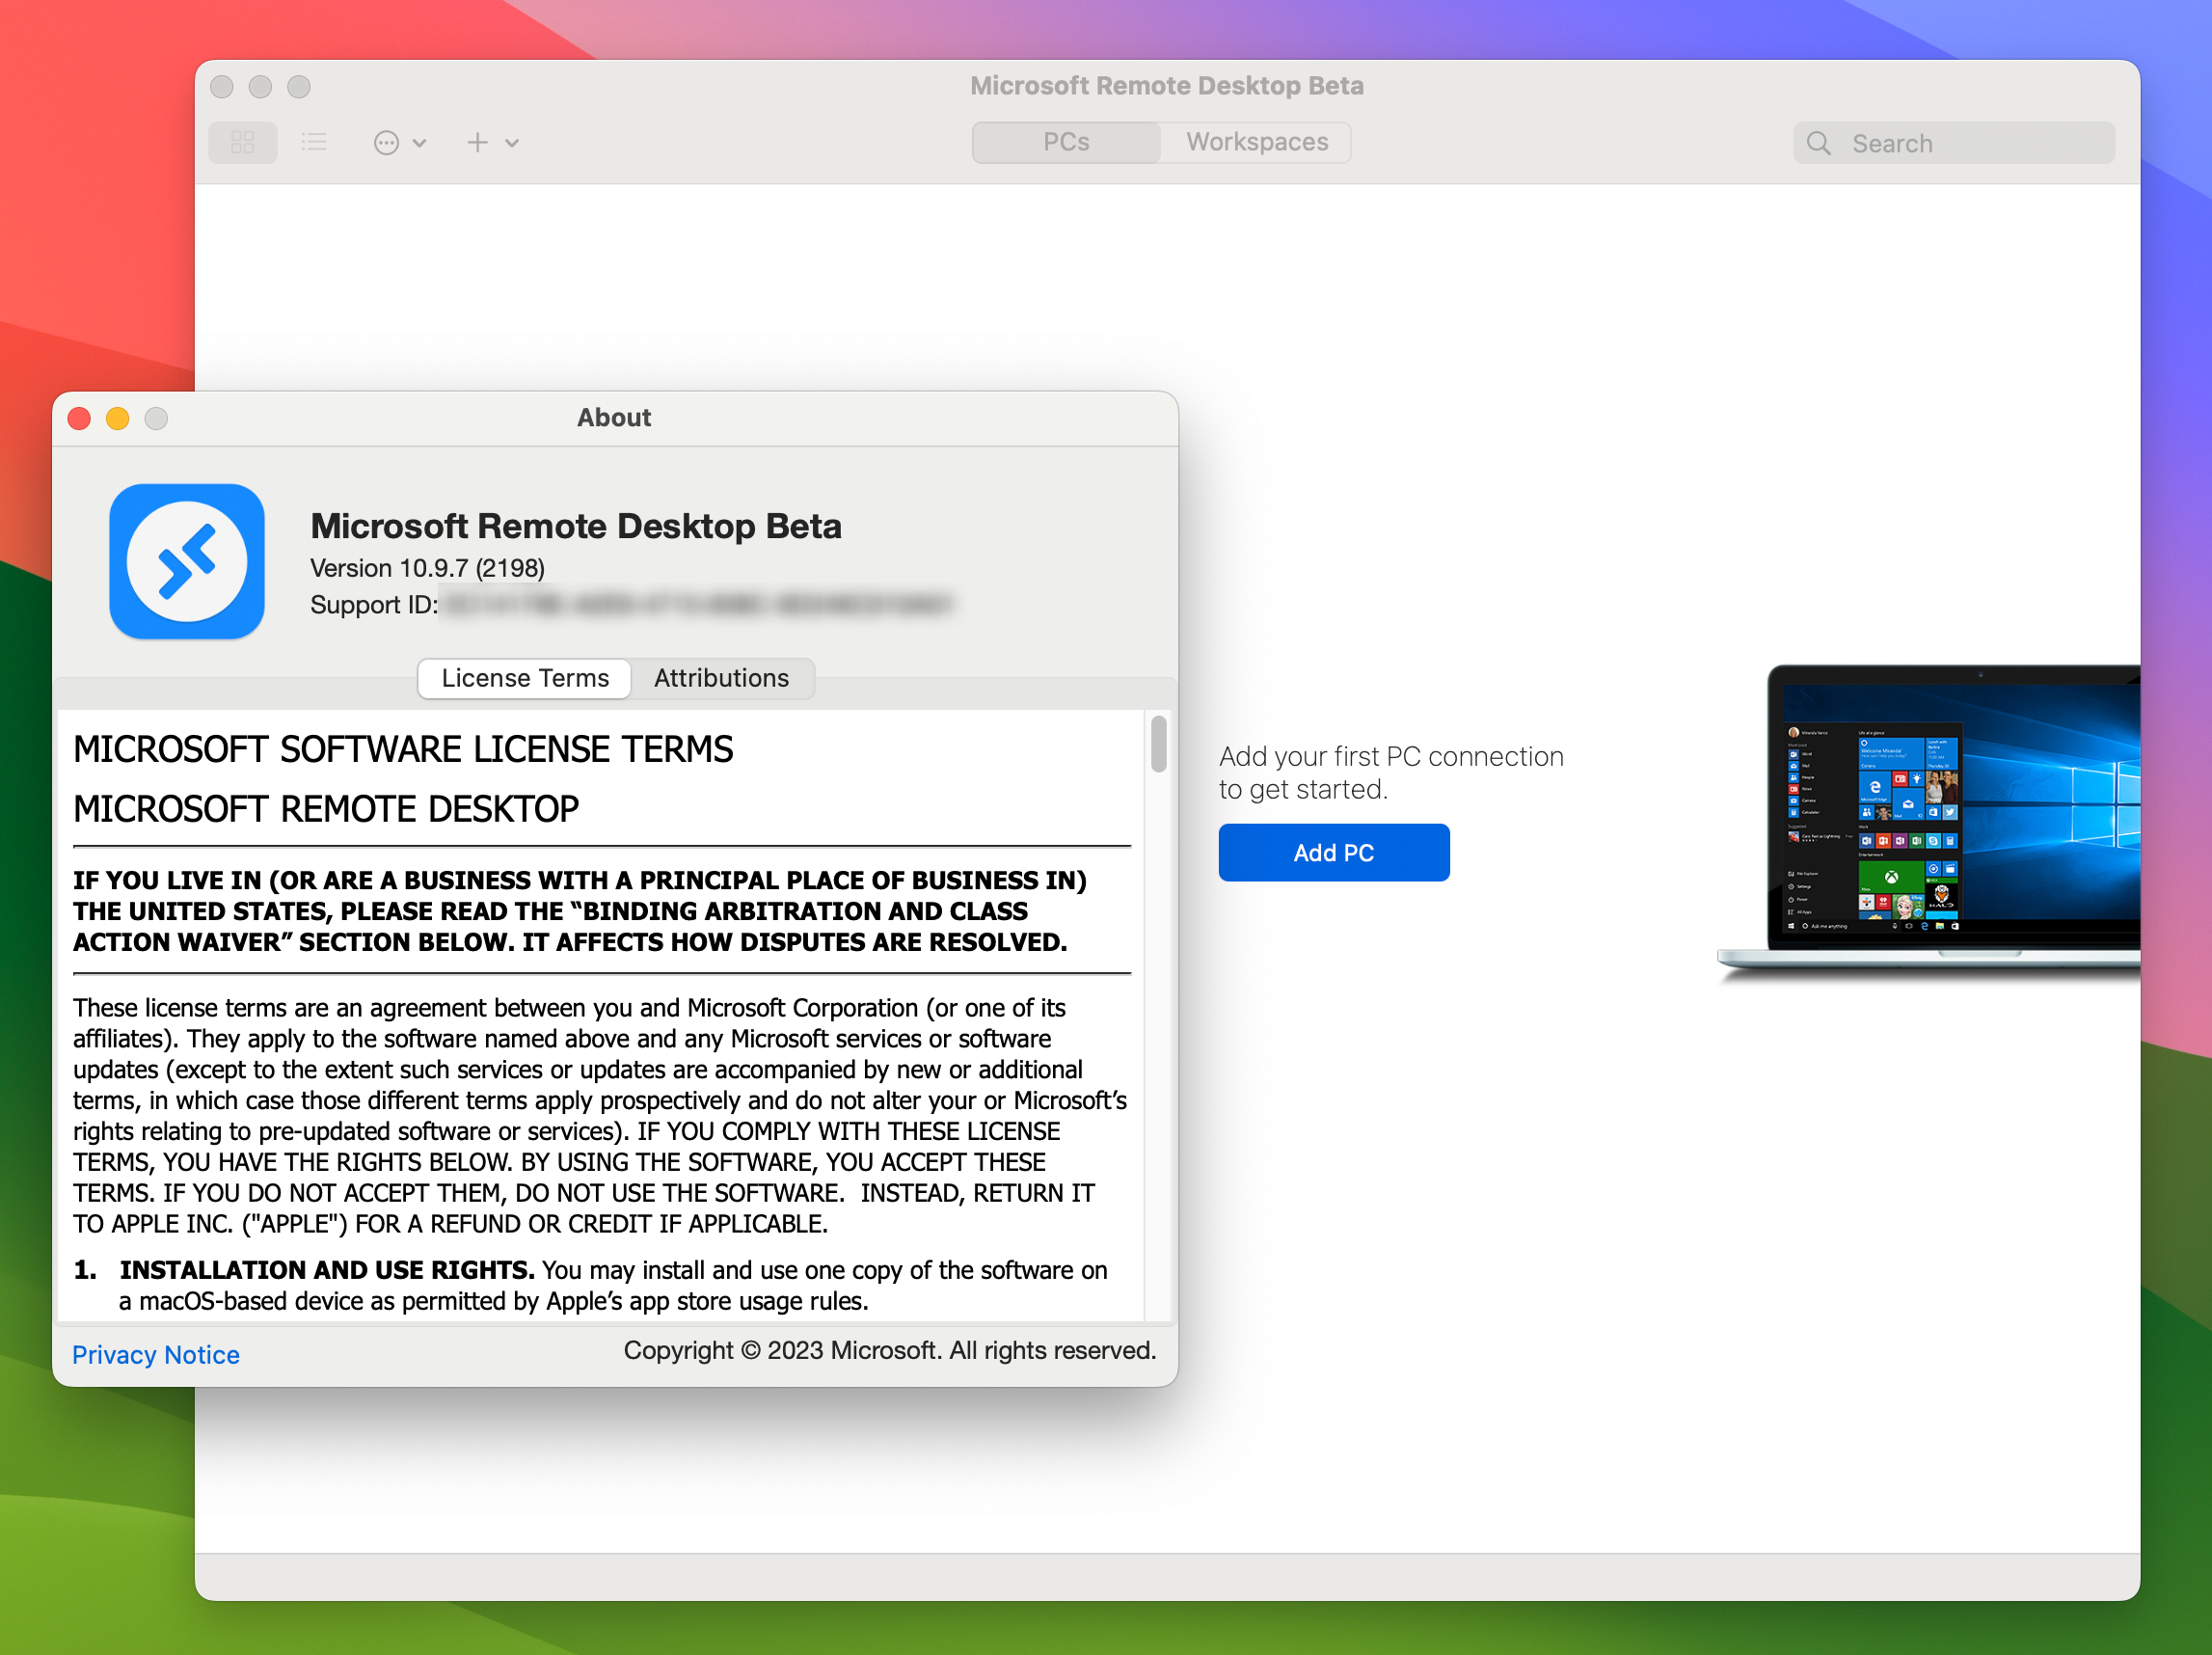Close the About window
The image size is (2212, 1655).
[x=79, y=418]
